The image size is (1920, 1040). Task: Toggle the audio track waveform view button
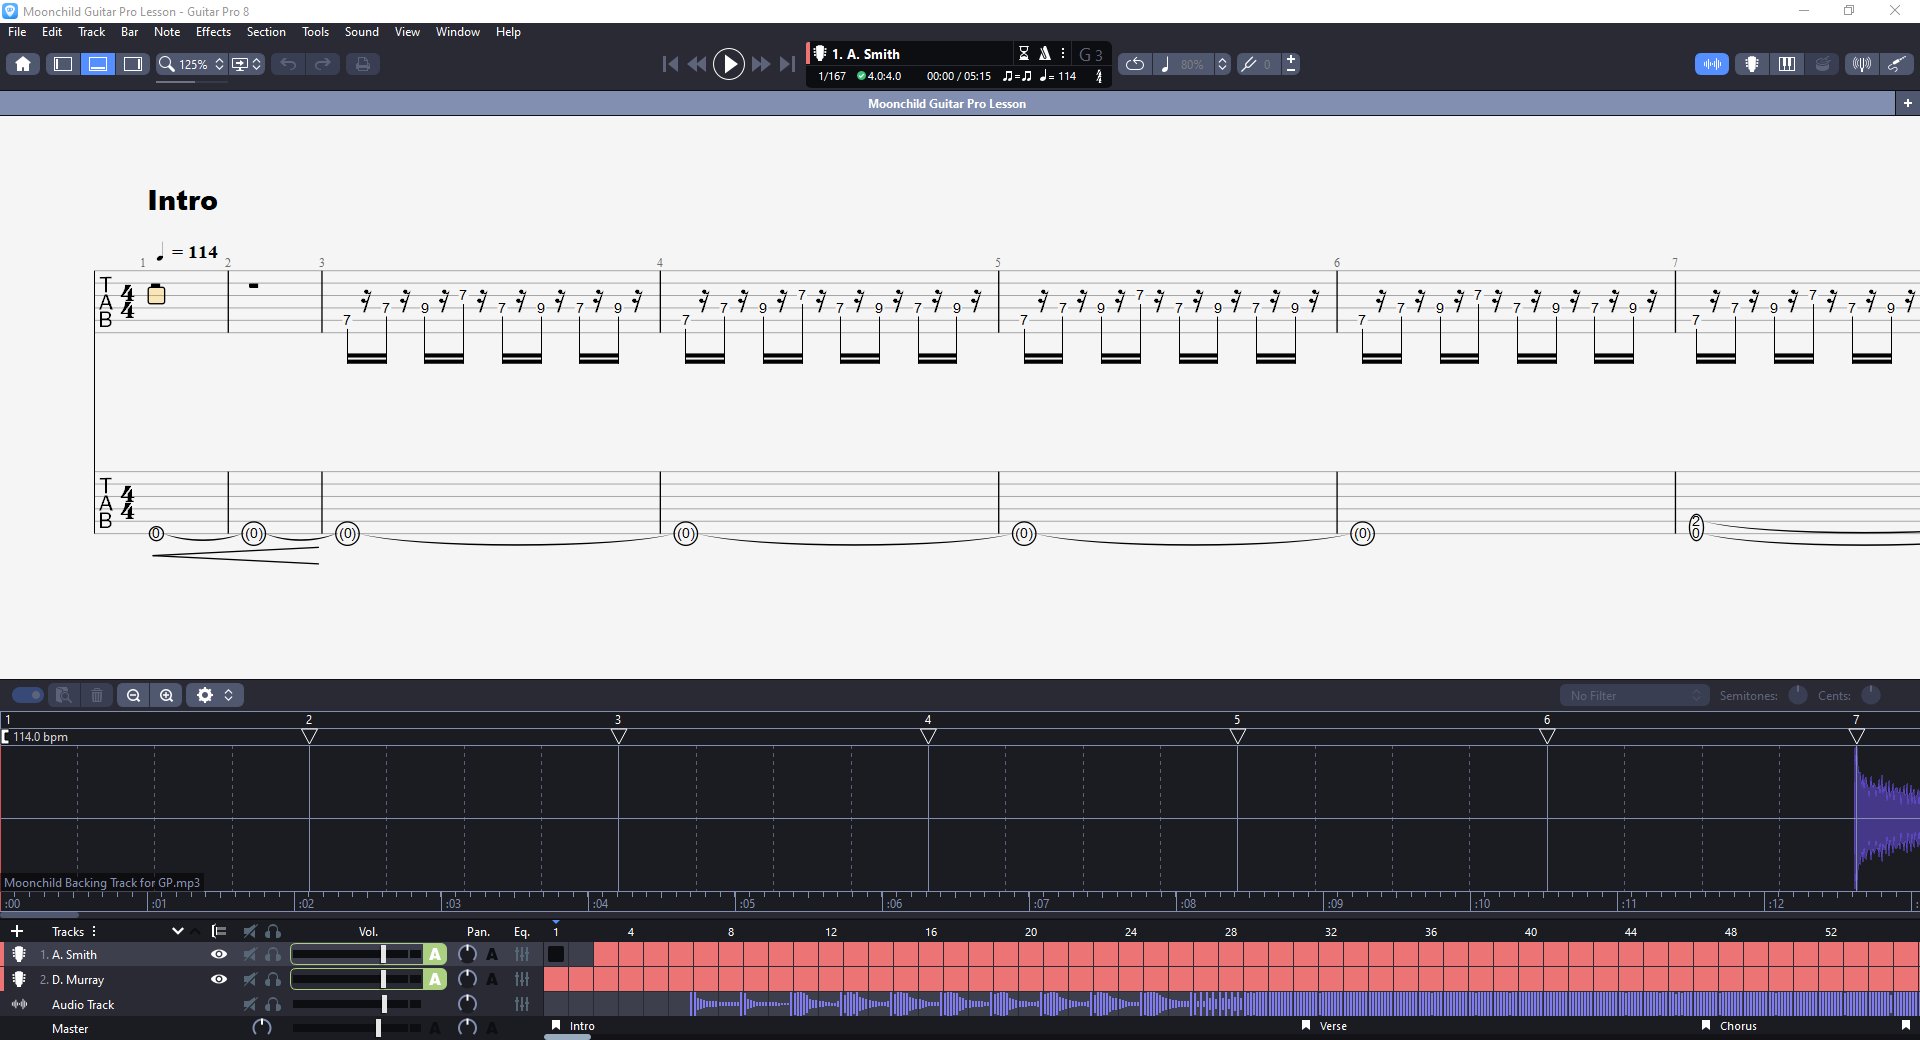point(1712,64)
